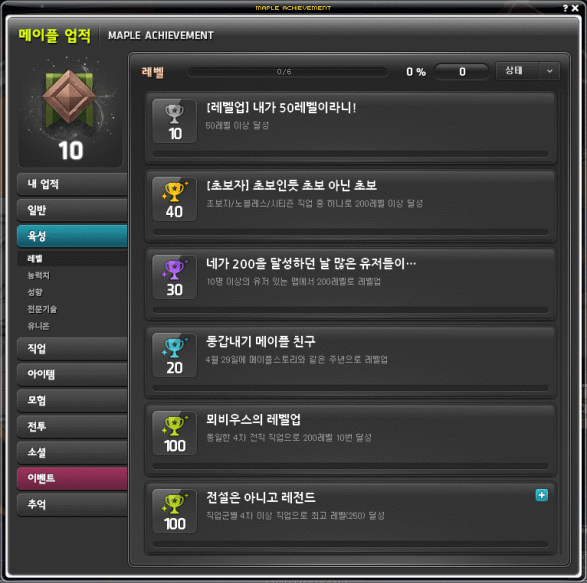
Task: Open the 추억 category
Action: [x=72, y=504]
